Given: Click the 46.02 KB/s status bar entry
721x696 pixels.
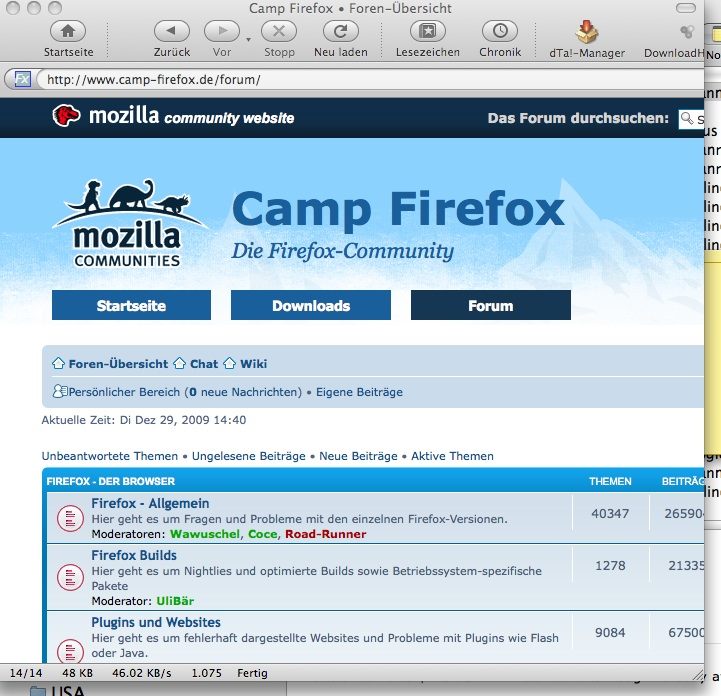Looking at the screenshot, I should (x=142, y=673).
